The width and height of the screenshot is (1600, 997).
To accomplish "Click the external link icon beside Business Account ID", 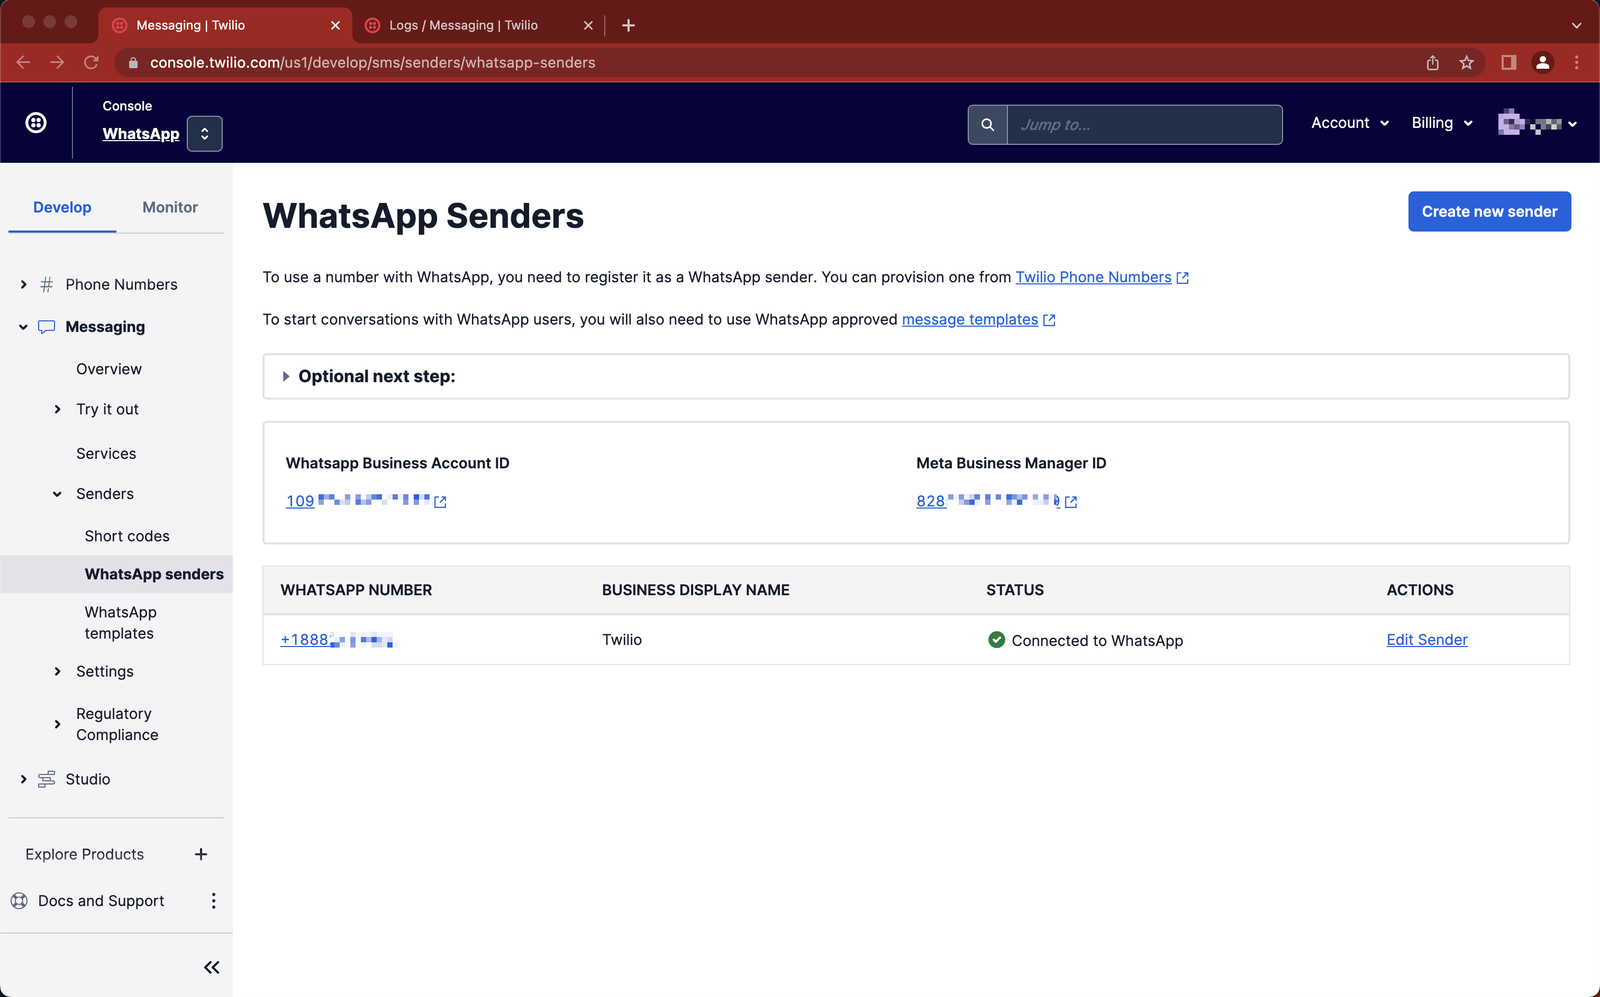I will (x=440, y=501).
